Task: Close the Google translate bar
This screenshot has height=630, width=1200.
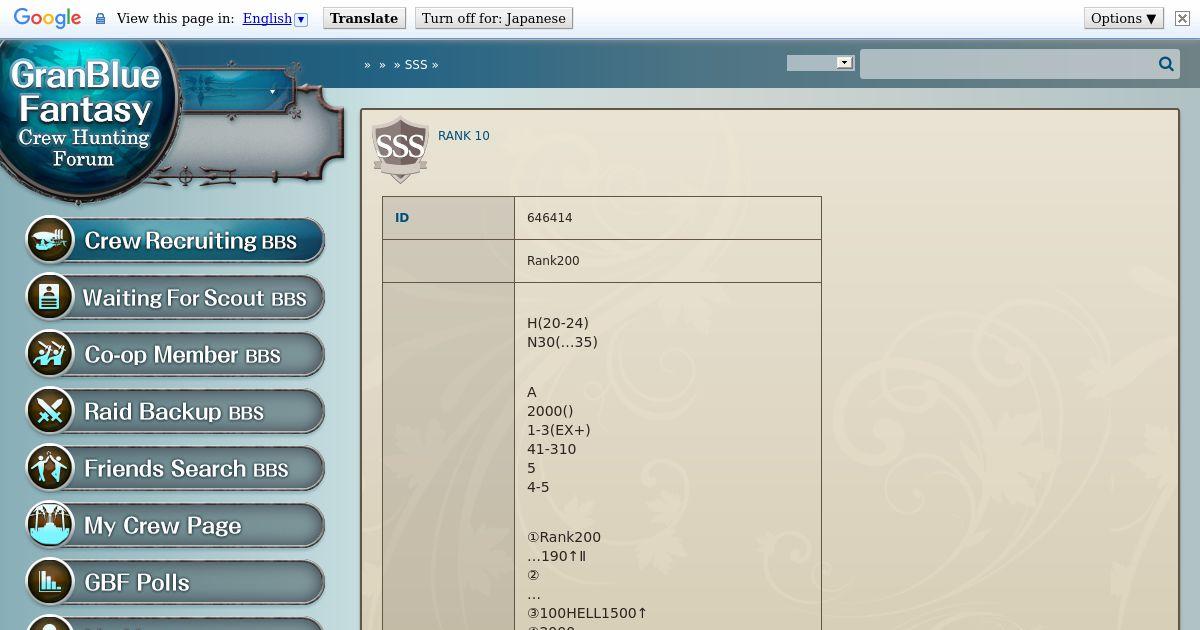Action: tap(1182, 18)
